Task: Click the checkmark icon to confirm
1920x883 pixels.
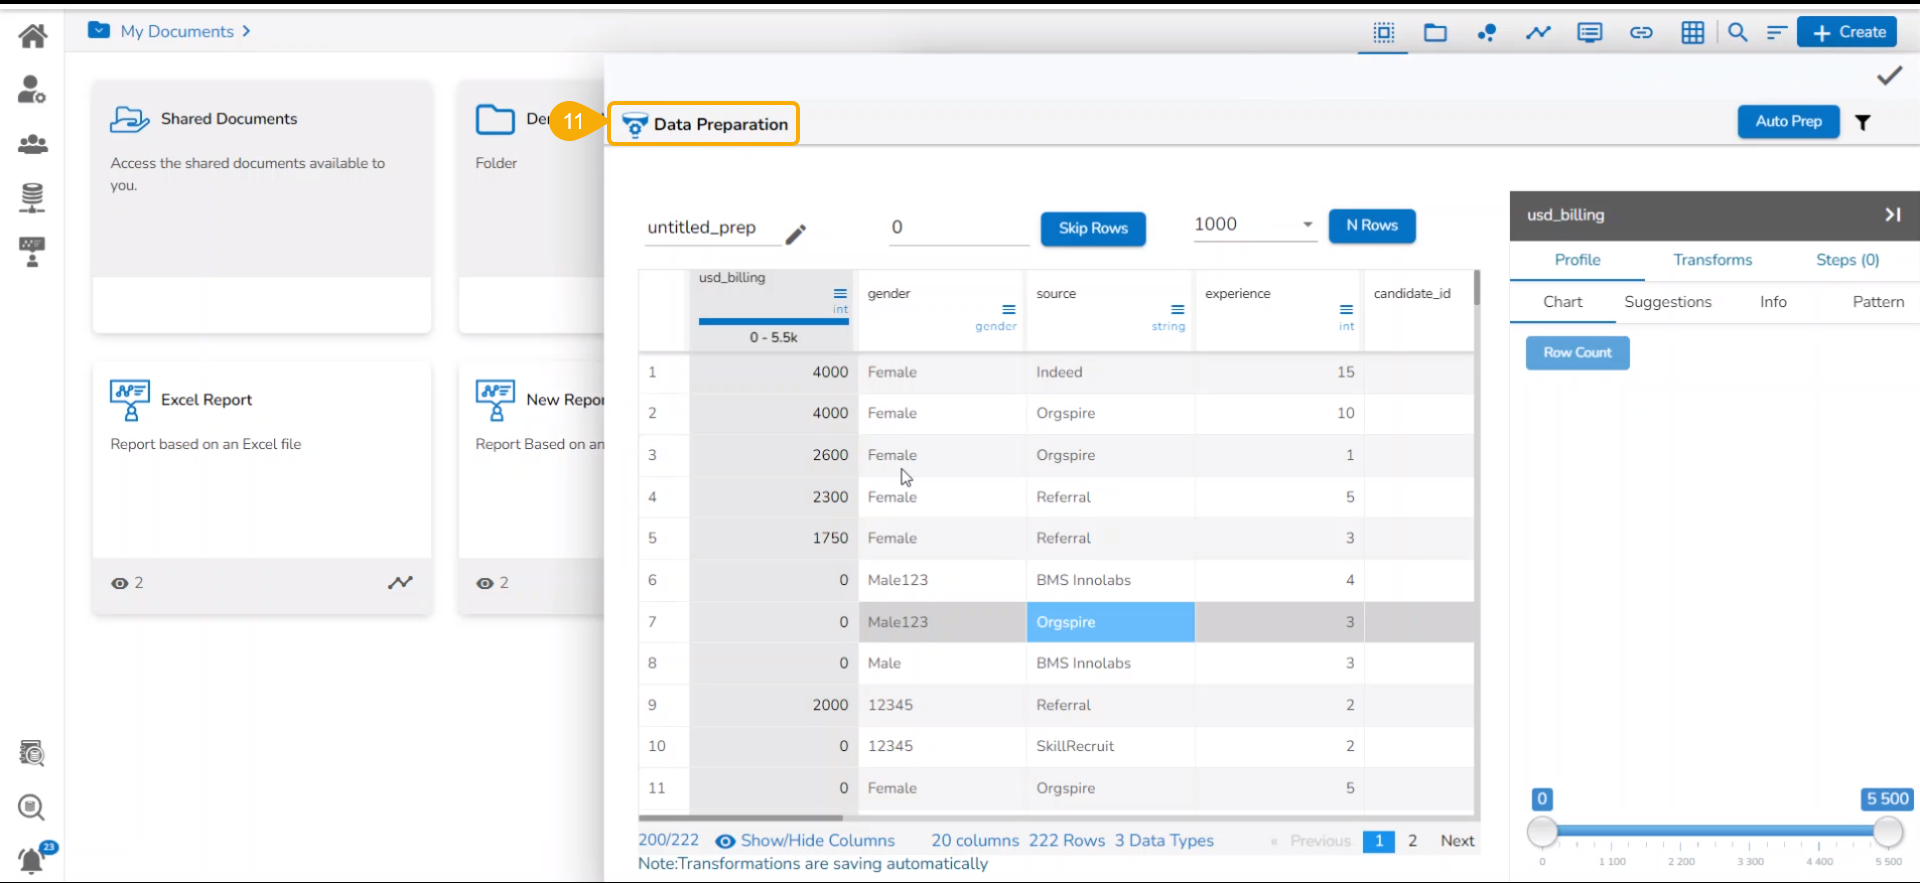Action: [1889, 76]
